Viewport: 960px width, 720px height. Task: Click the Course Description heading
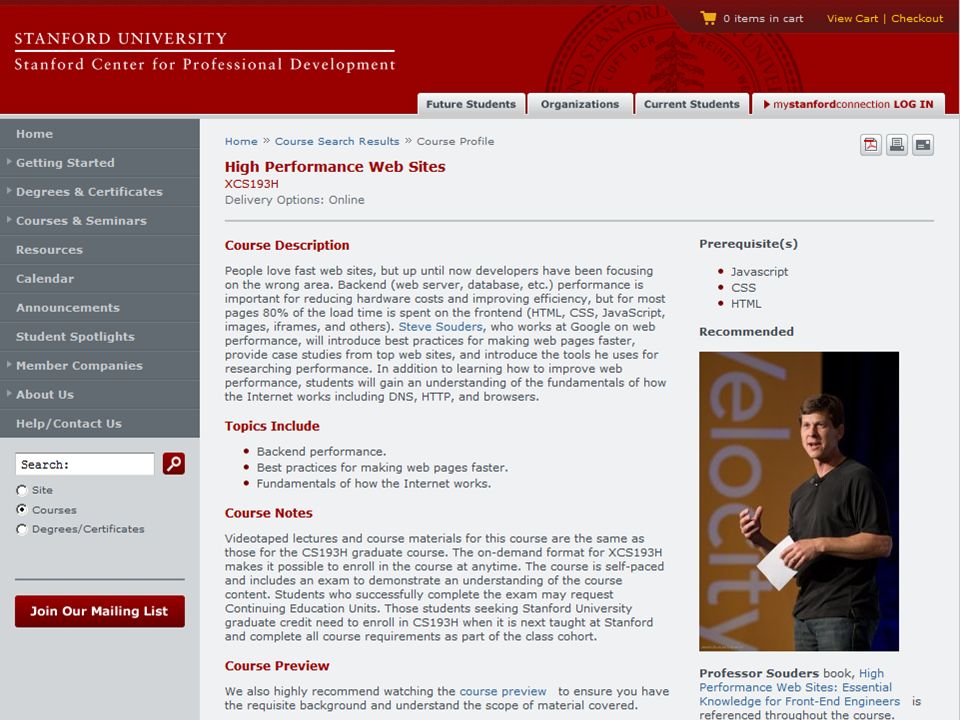click(x=287, y=245)
